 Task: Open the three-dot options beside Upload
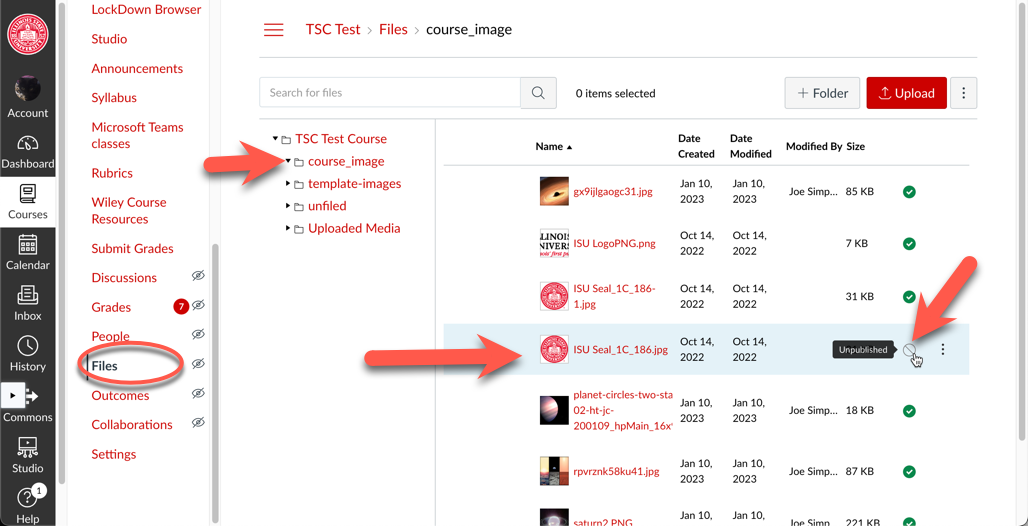[964, 93]
